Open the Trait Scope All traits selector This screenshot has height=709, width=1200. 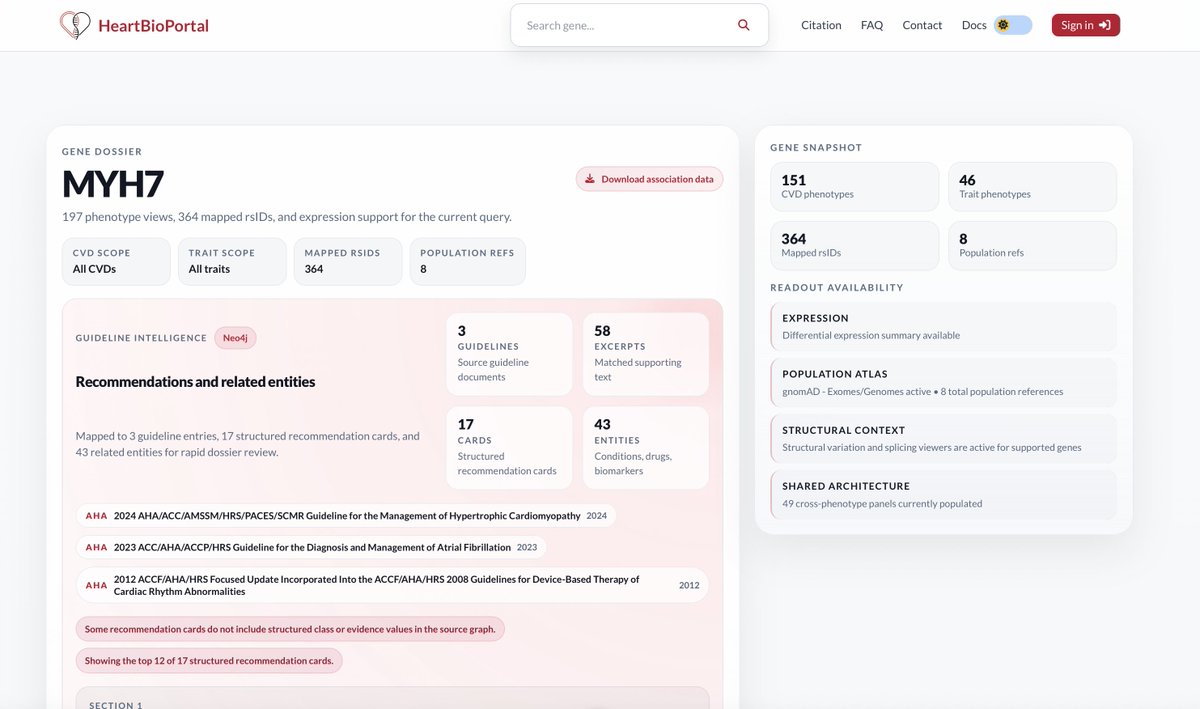click(x=232, y=261)
